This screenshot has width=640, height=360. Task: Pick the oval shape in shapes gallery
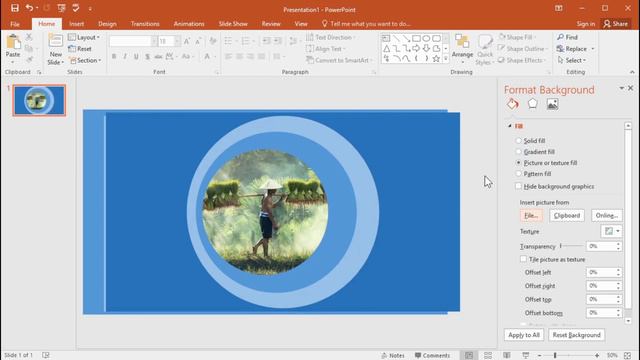click(426, 38)
